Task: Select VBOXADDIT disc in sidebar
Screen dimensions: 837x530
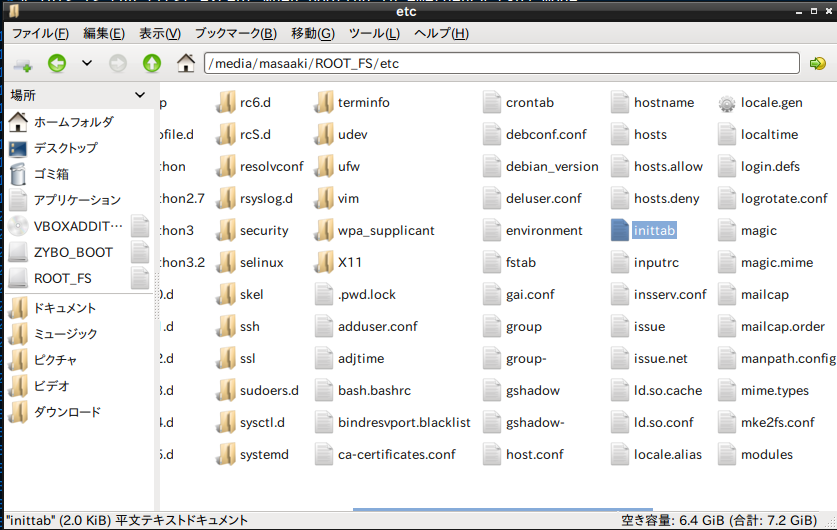Action: click(x=78, y=226)
